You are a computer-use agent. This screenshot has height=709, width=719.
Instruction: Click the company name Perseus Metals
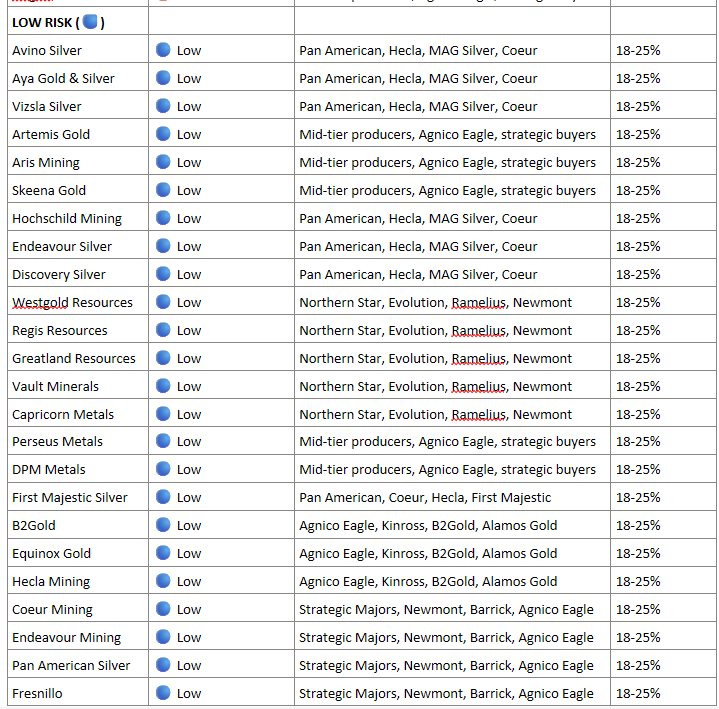click(x=57, y=441)
